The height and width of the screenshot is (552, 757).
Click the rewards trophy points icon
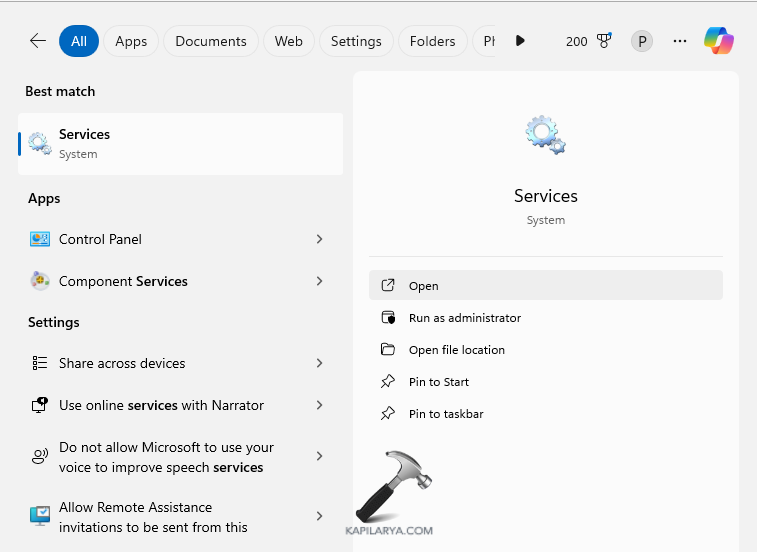coord(603,41)
